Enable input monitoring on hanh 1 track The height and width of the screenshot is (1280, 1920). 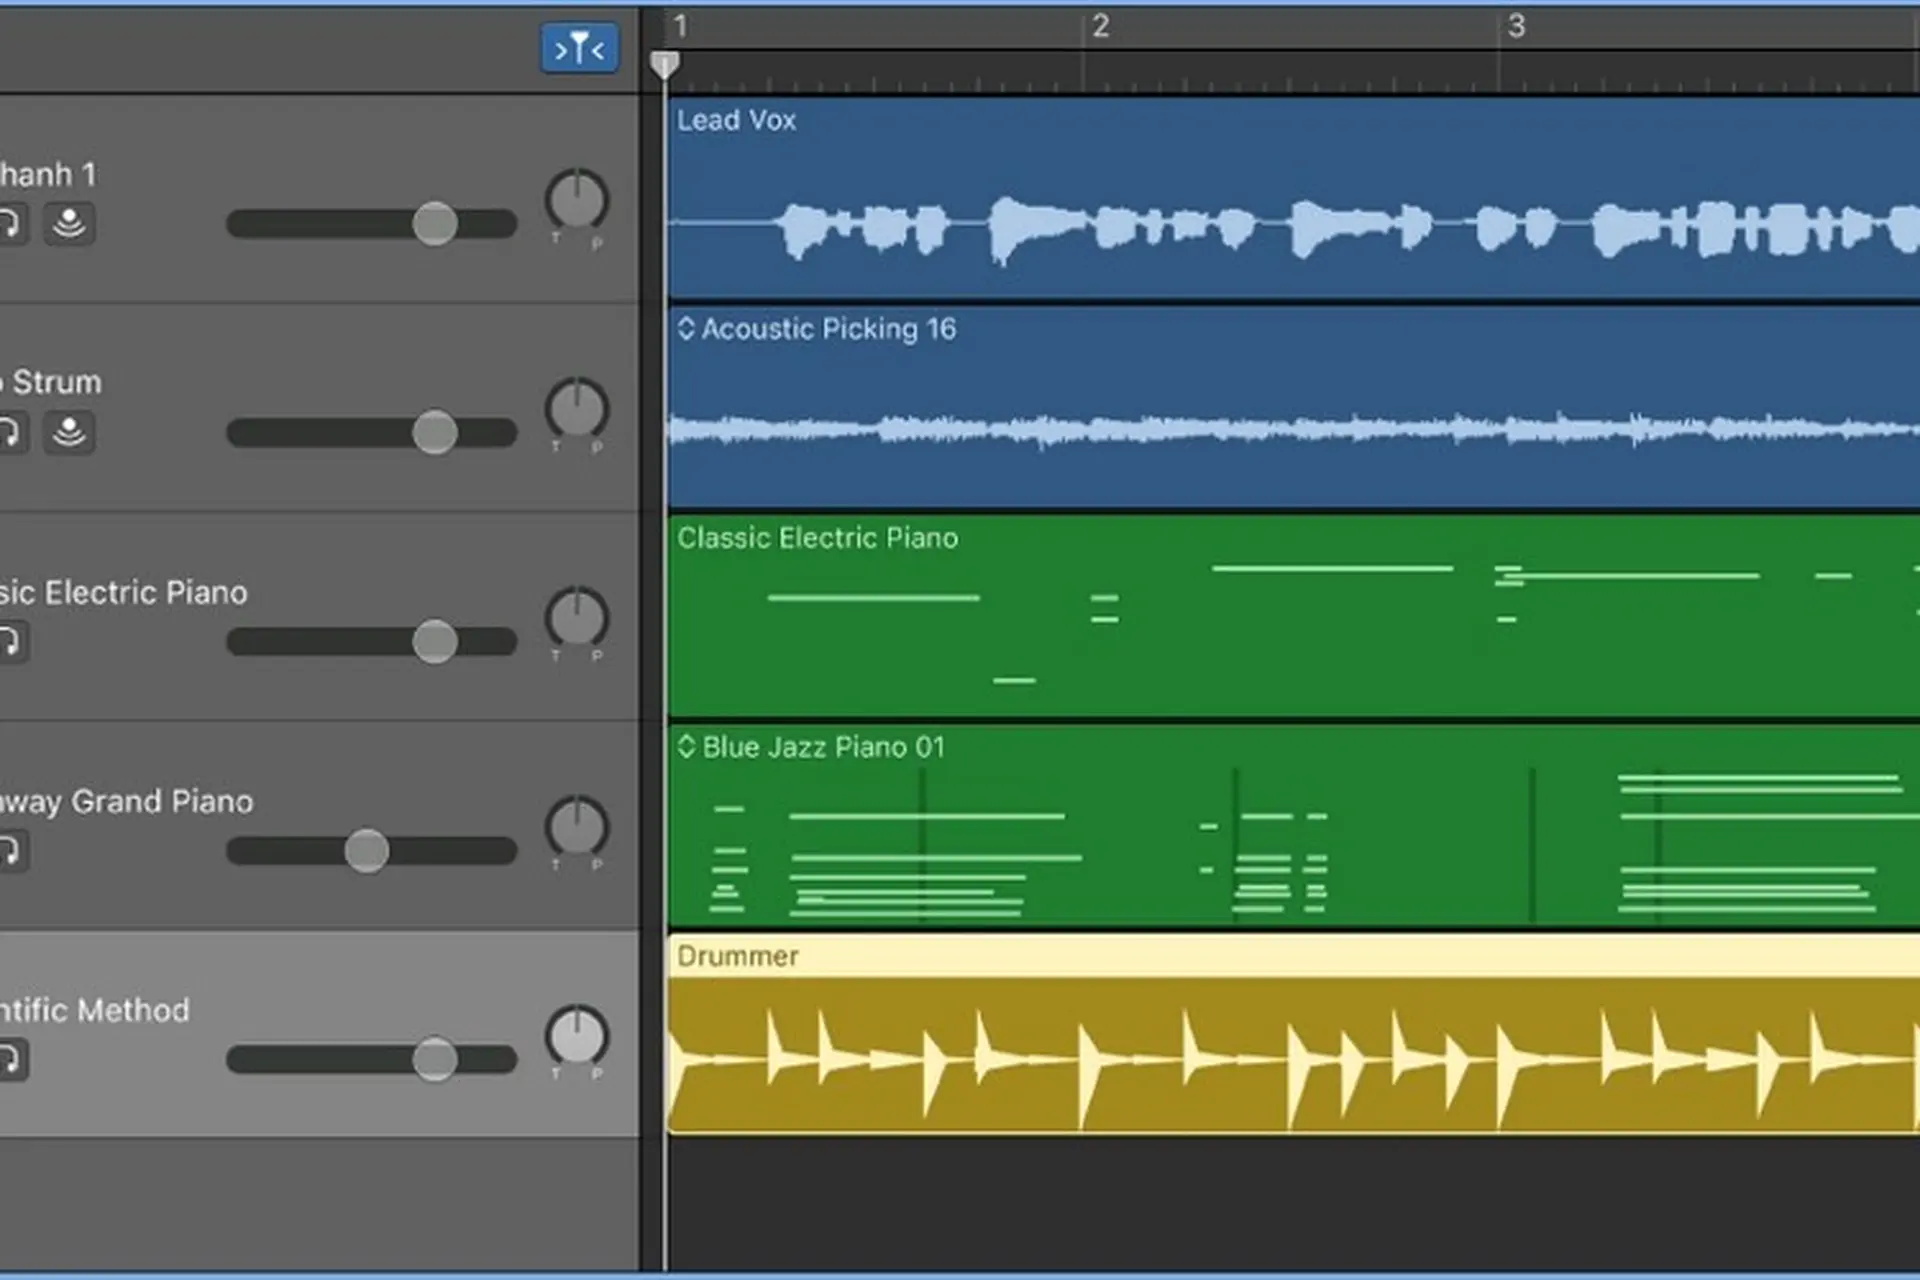pyautogui.click(x=69, y=223)
